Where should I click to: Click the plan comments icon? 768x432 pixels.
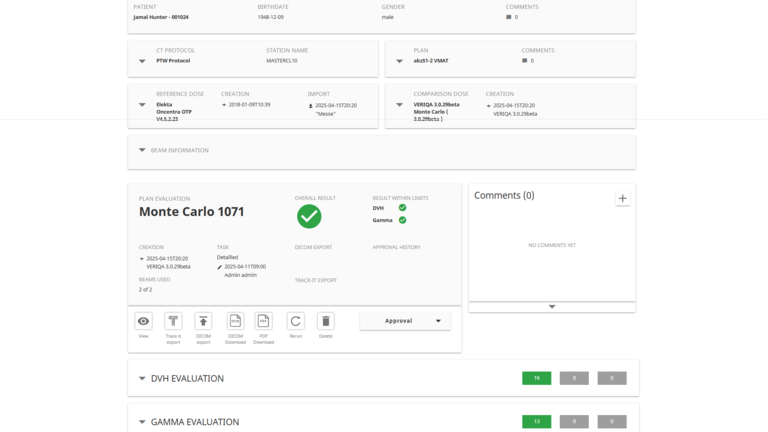[525, 61]
